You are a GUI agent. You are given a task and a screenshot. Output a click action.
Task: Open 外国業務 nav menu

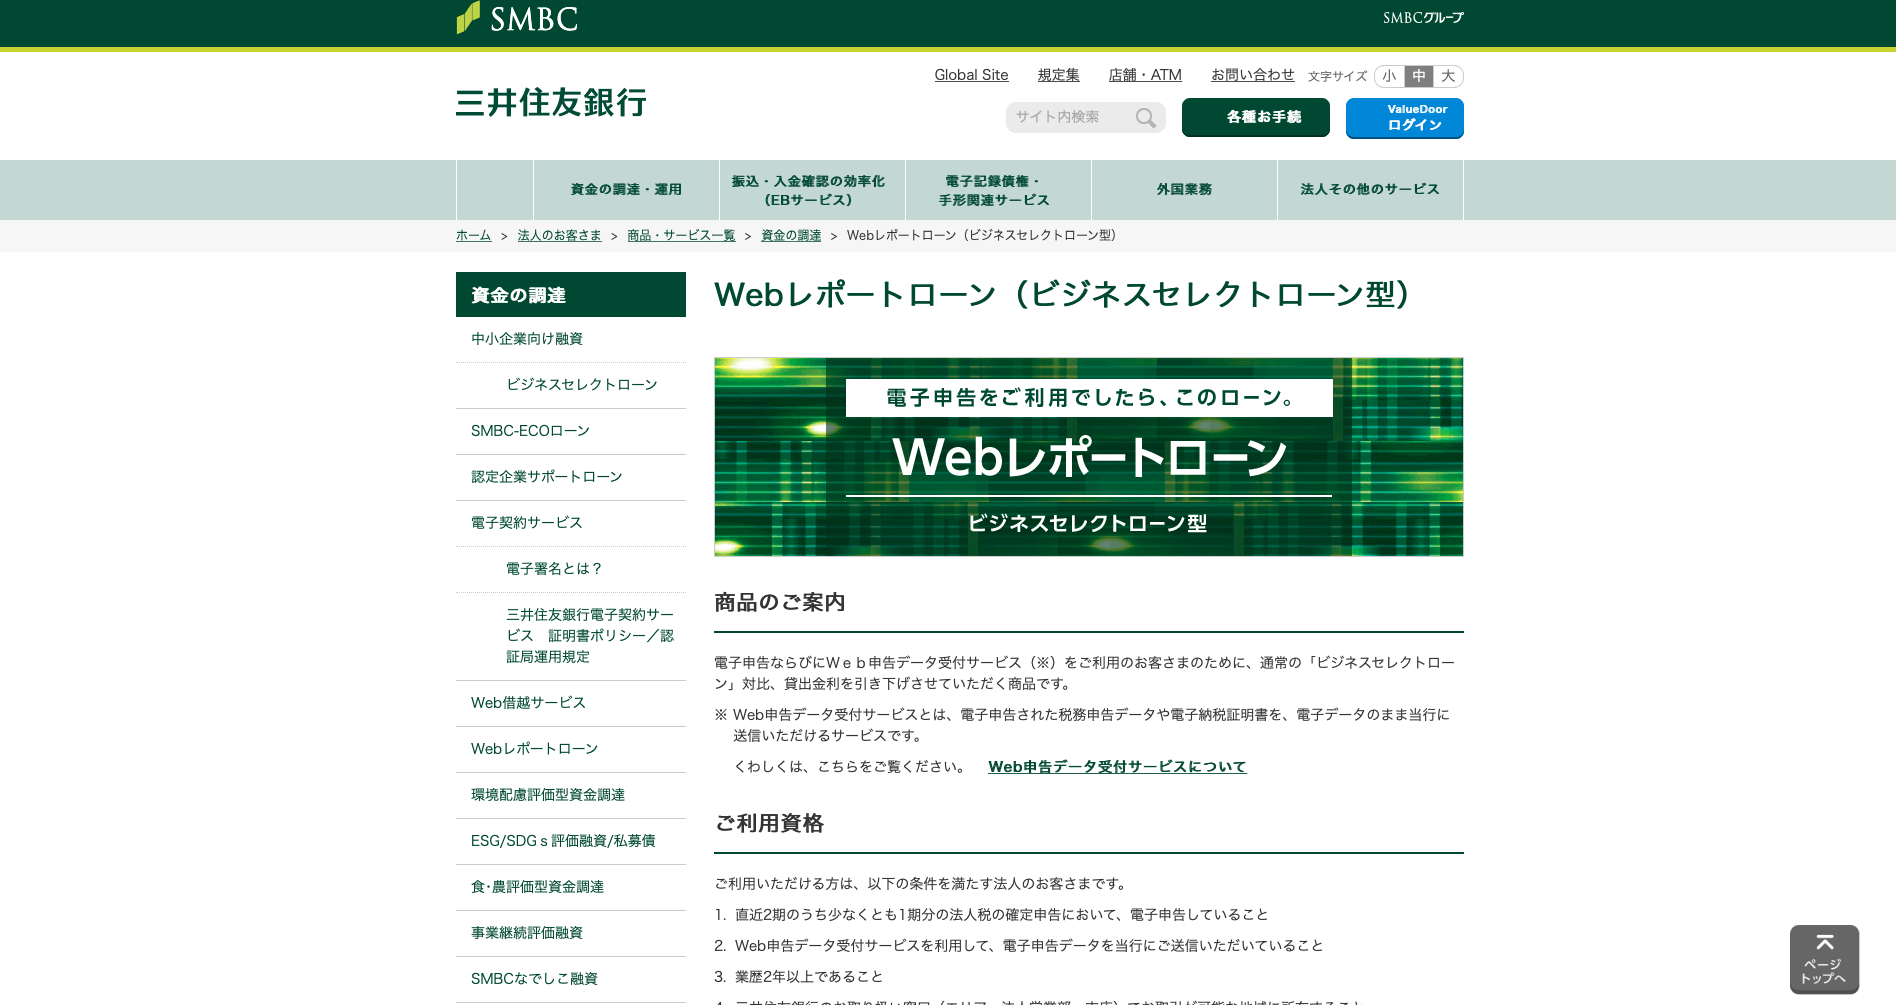click(x=1184, y=190)
